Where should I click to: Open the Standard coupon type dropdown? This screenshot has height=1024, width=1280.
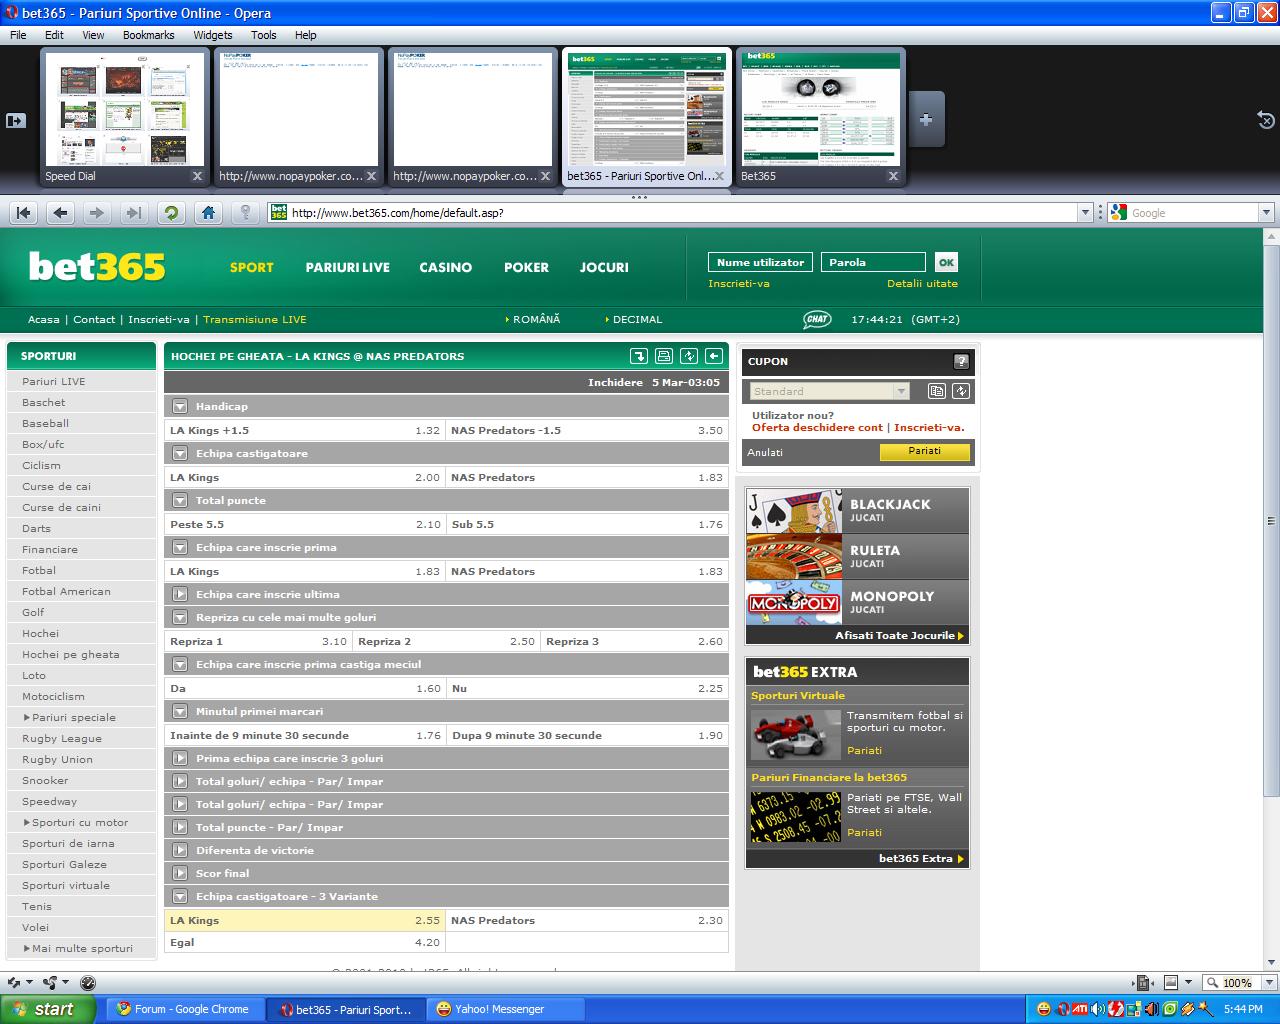point(901,391)
